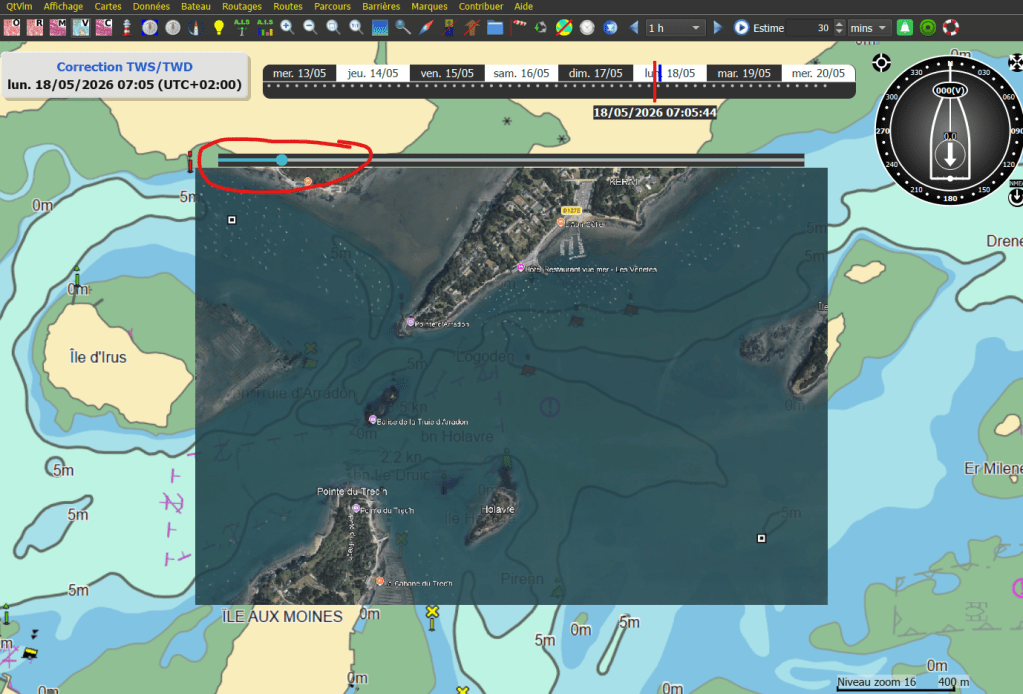Open the Barrières menu
Image resolution: width=1023 pixels, height=694 pixels.
(x=381, y=7)
